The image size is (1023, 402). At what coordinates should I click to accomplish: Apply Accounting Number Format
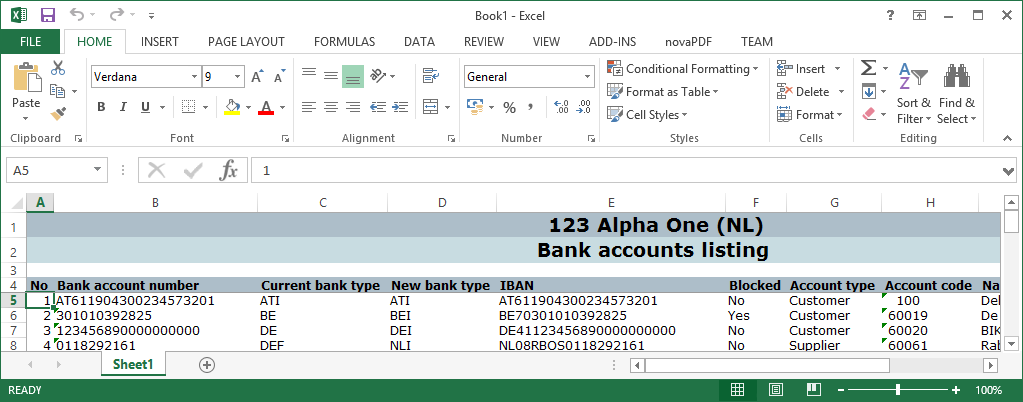pyautogui.click(x=474, y=107)
